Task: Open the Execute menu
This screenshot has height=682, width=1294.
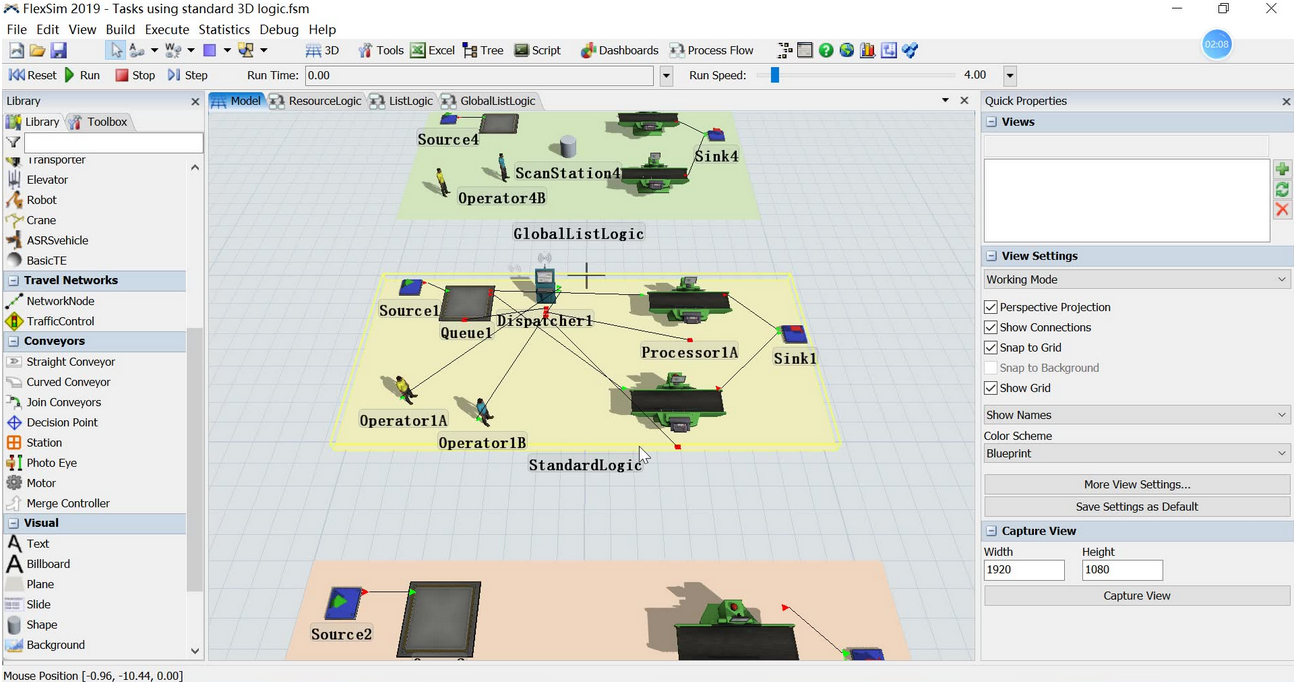Action: [167, 29]
